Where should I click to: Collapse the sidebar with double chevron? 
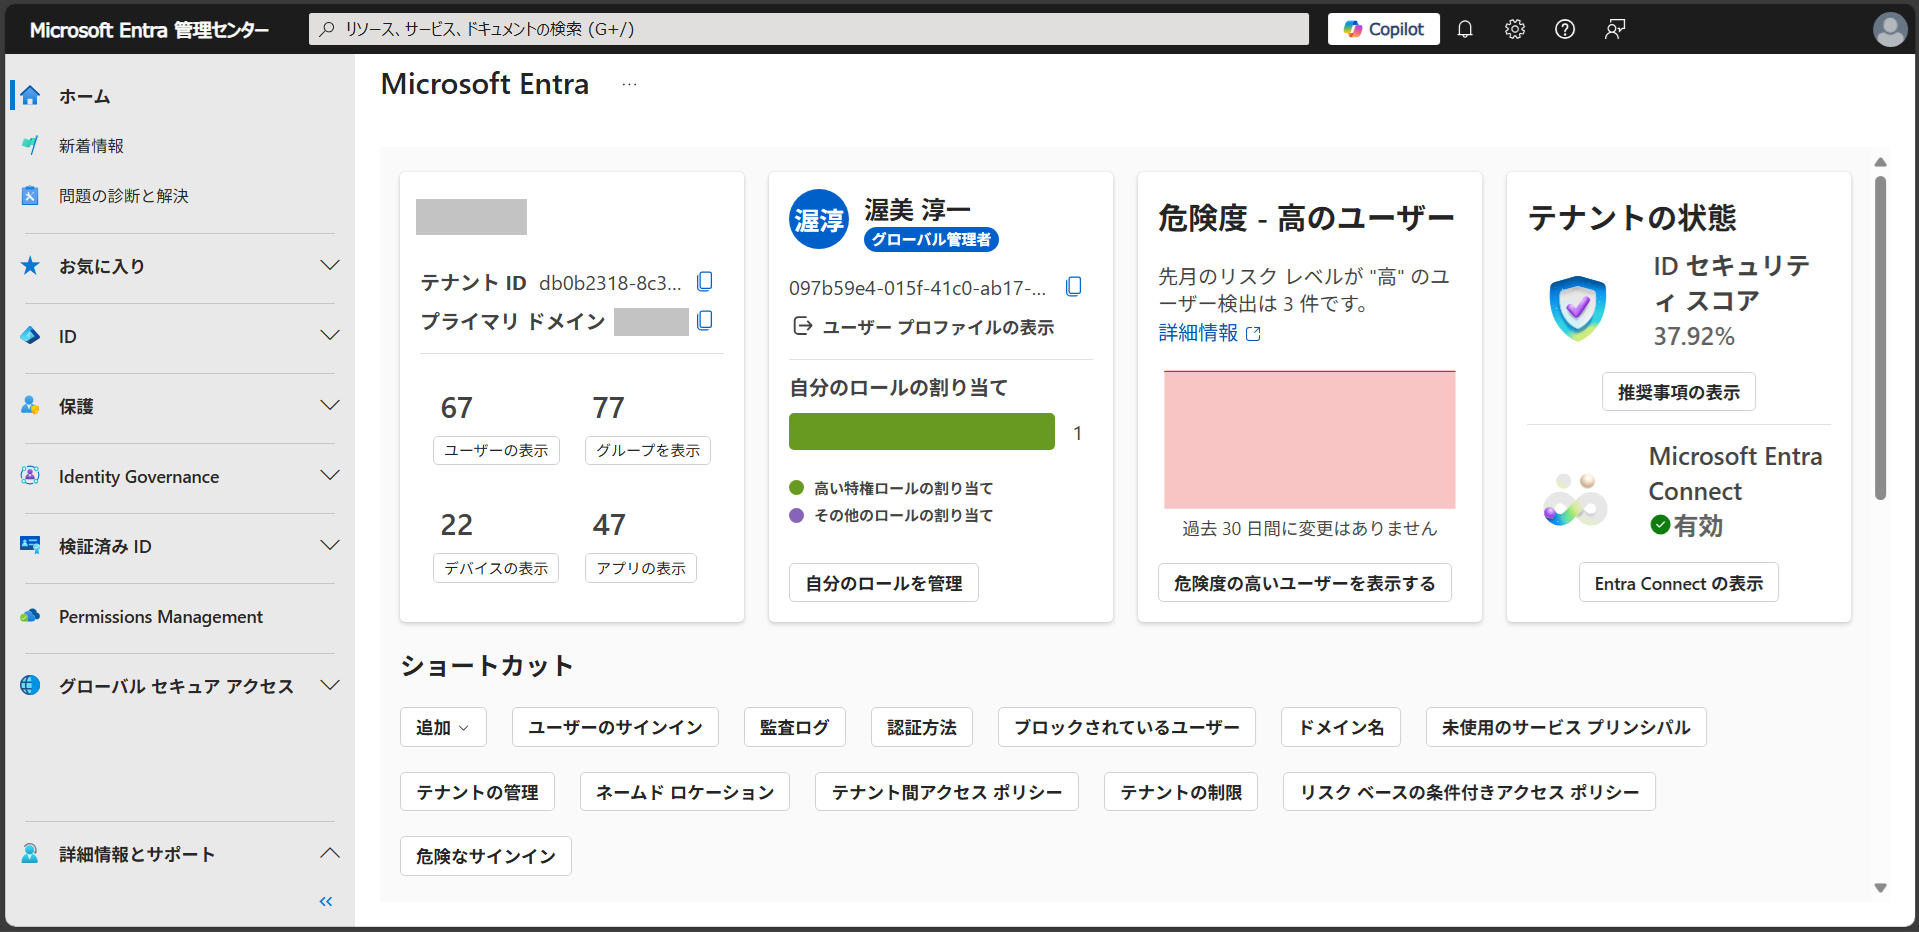click(326, 901)
